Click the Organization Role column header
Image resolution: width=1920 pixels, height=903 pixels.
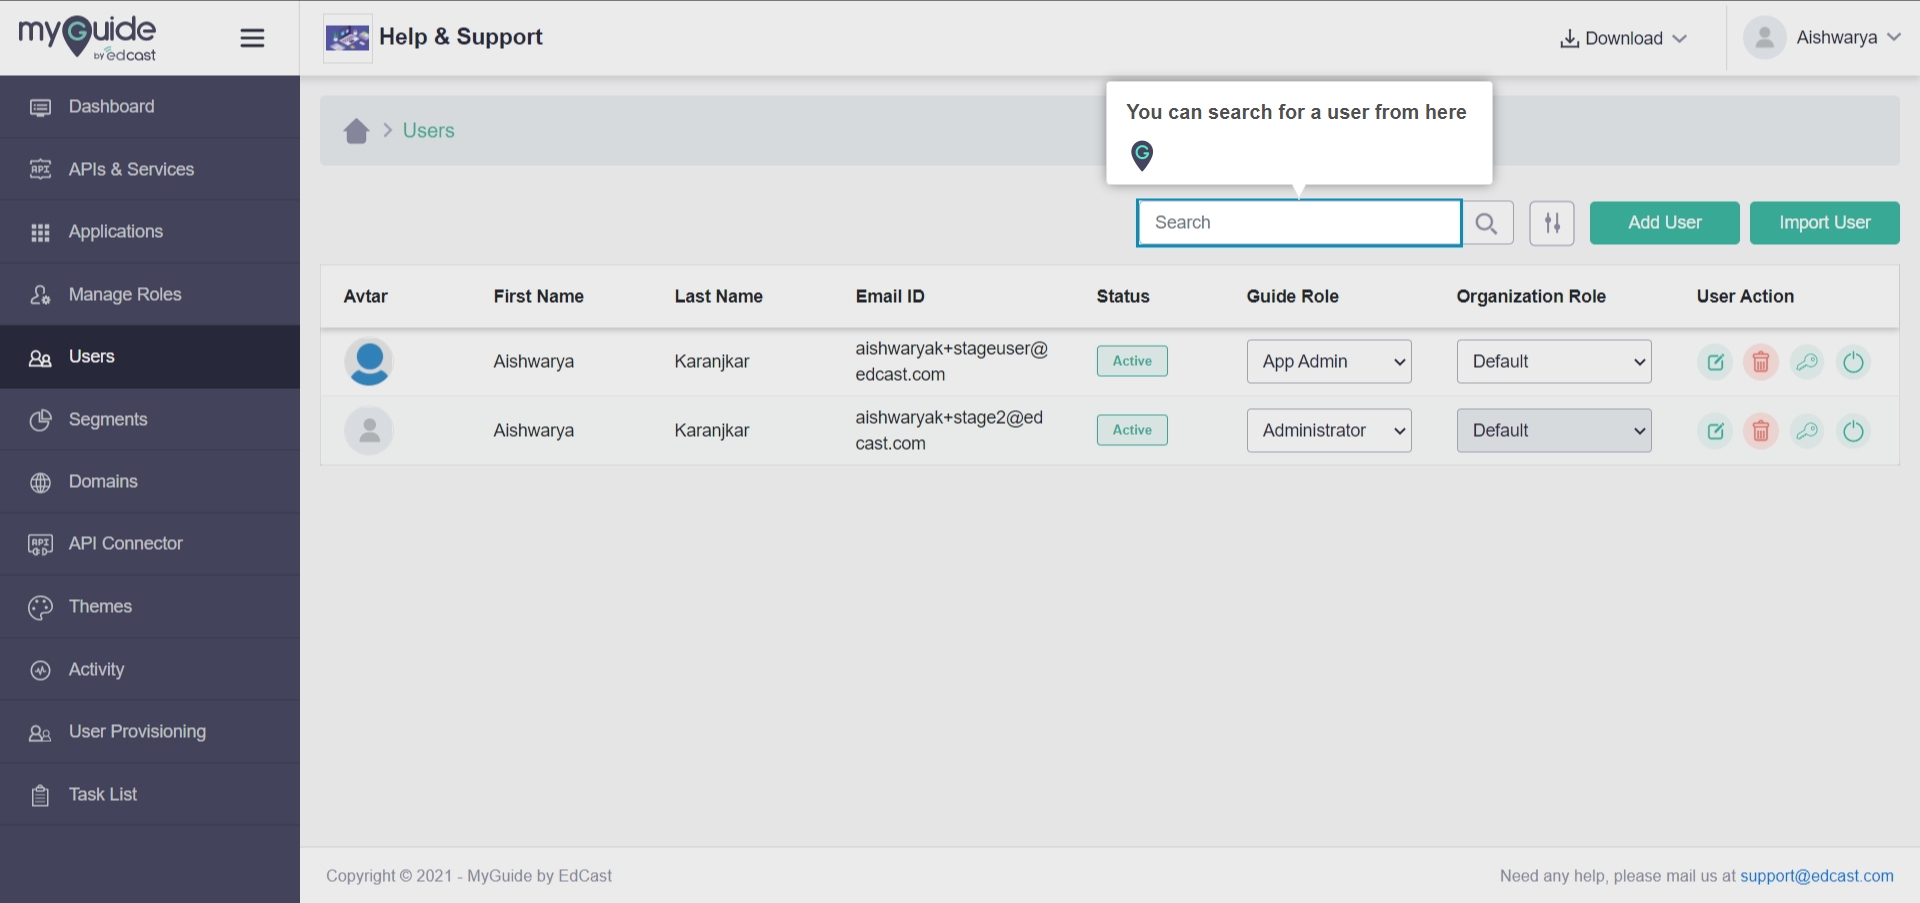click(x=1531, y=297)
